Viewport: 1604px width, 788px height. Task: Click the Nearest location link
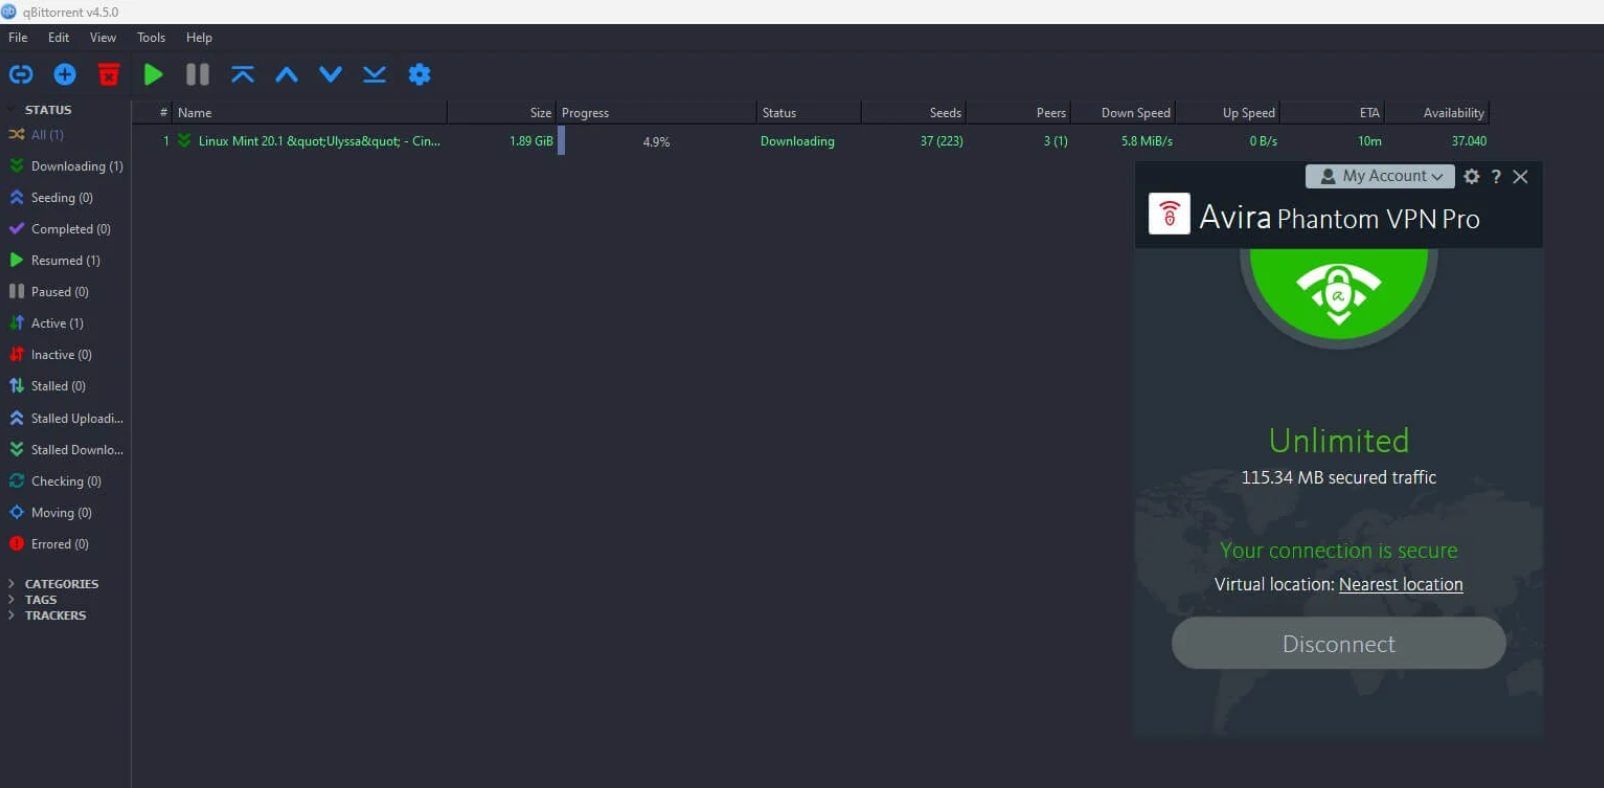(x=1400, y=584)
